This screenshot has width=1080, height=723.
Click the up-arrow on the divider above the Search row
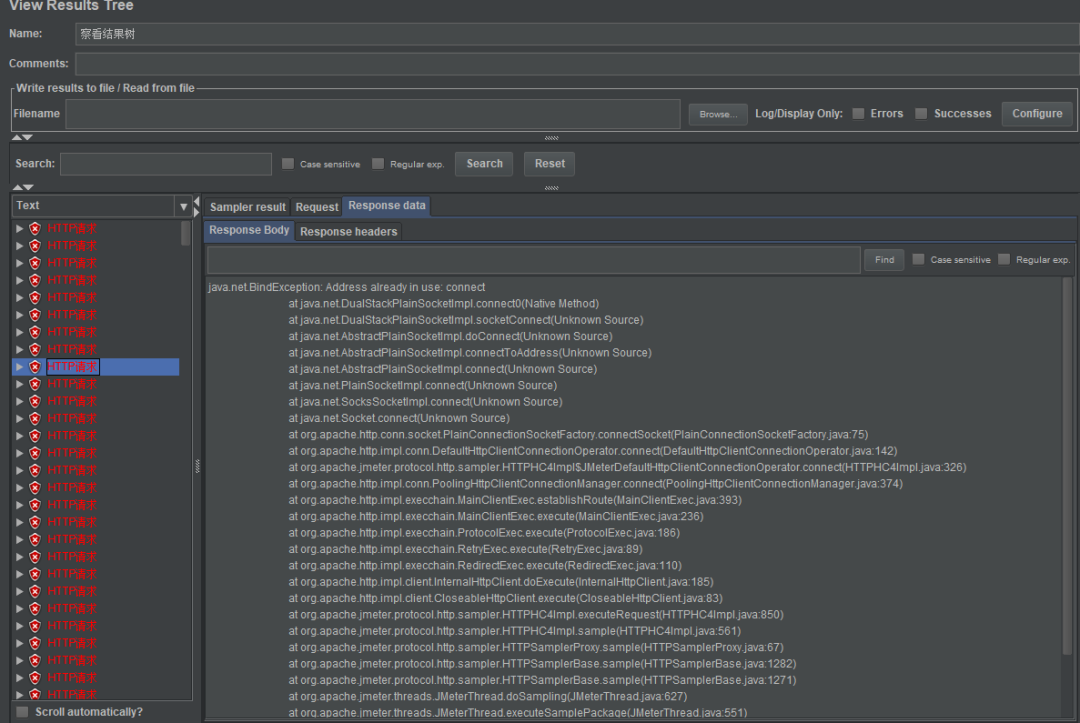pos(18,137)
